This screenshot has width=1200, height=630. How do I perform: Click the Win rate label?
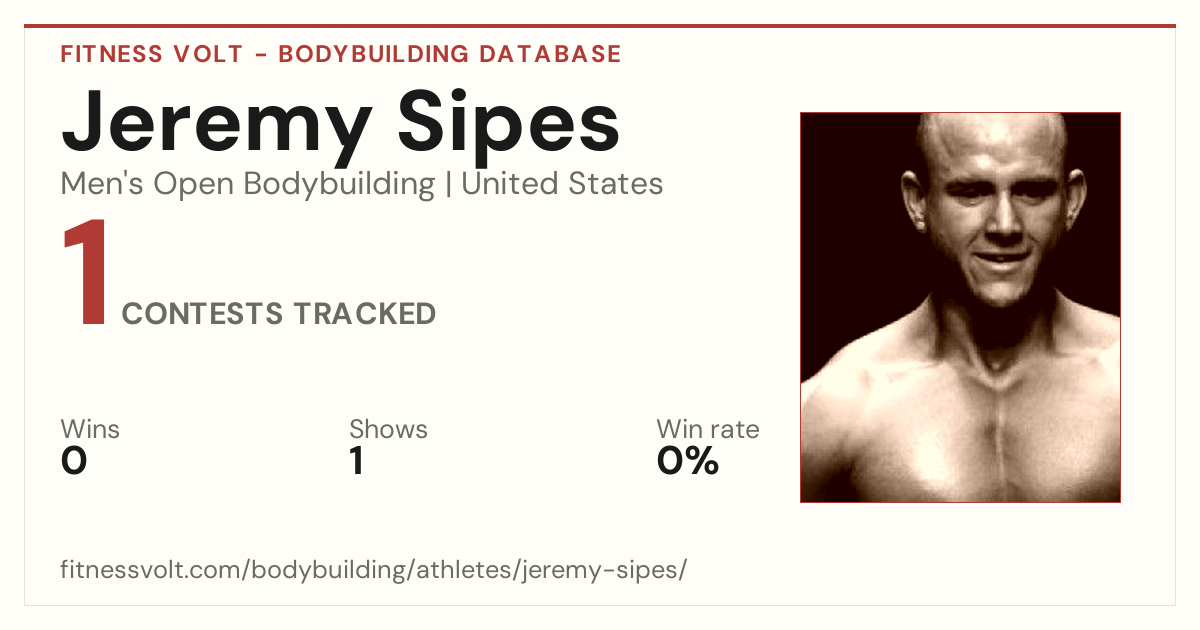(x=708, y=429)
